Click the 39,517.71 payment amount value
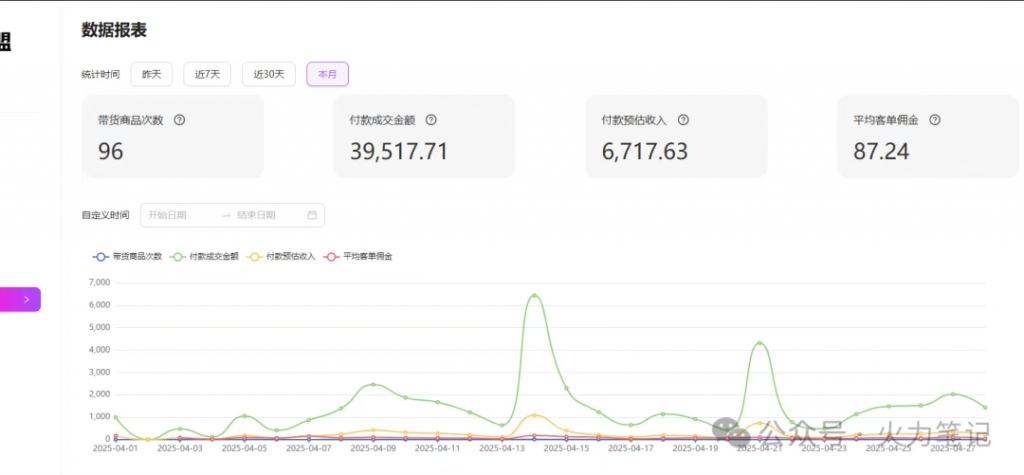Screen dimensions: 1024x475 click(399, 152)
